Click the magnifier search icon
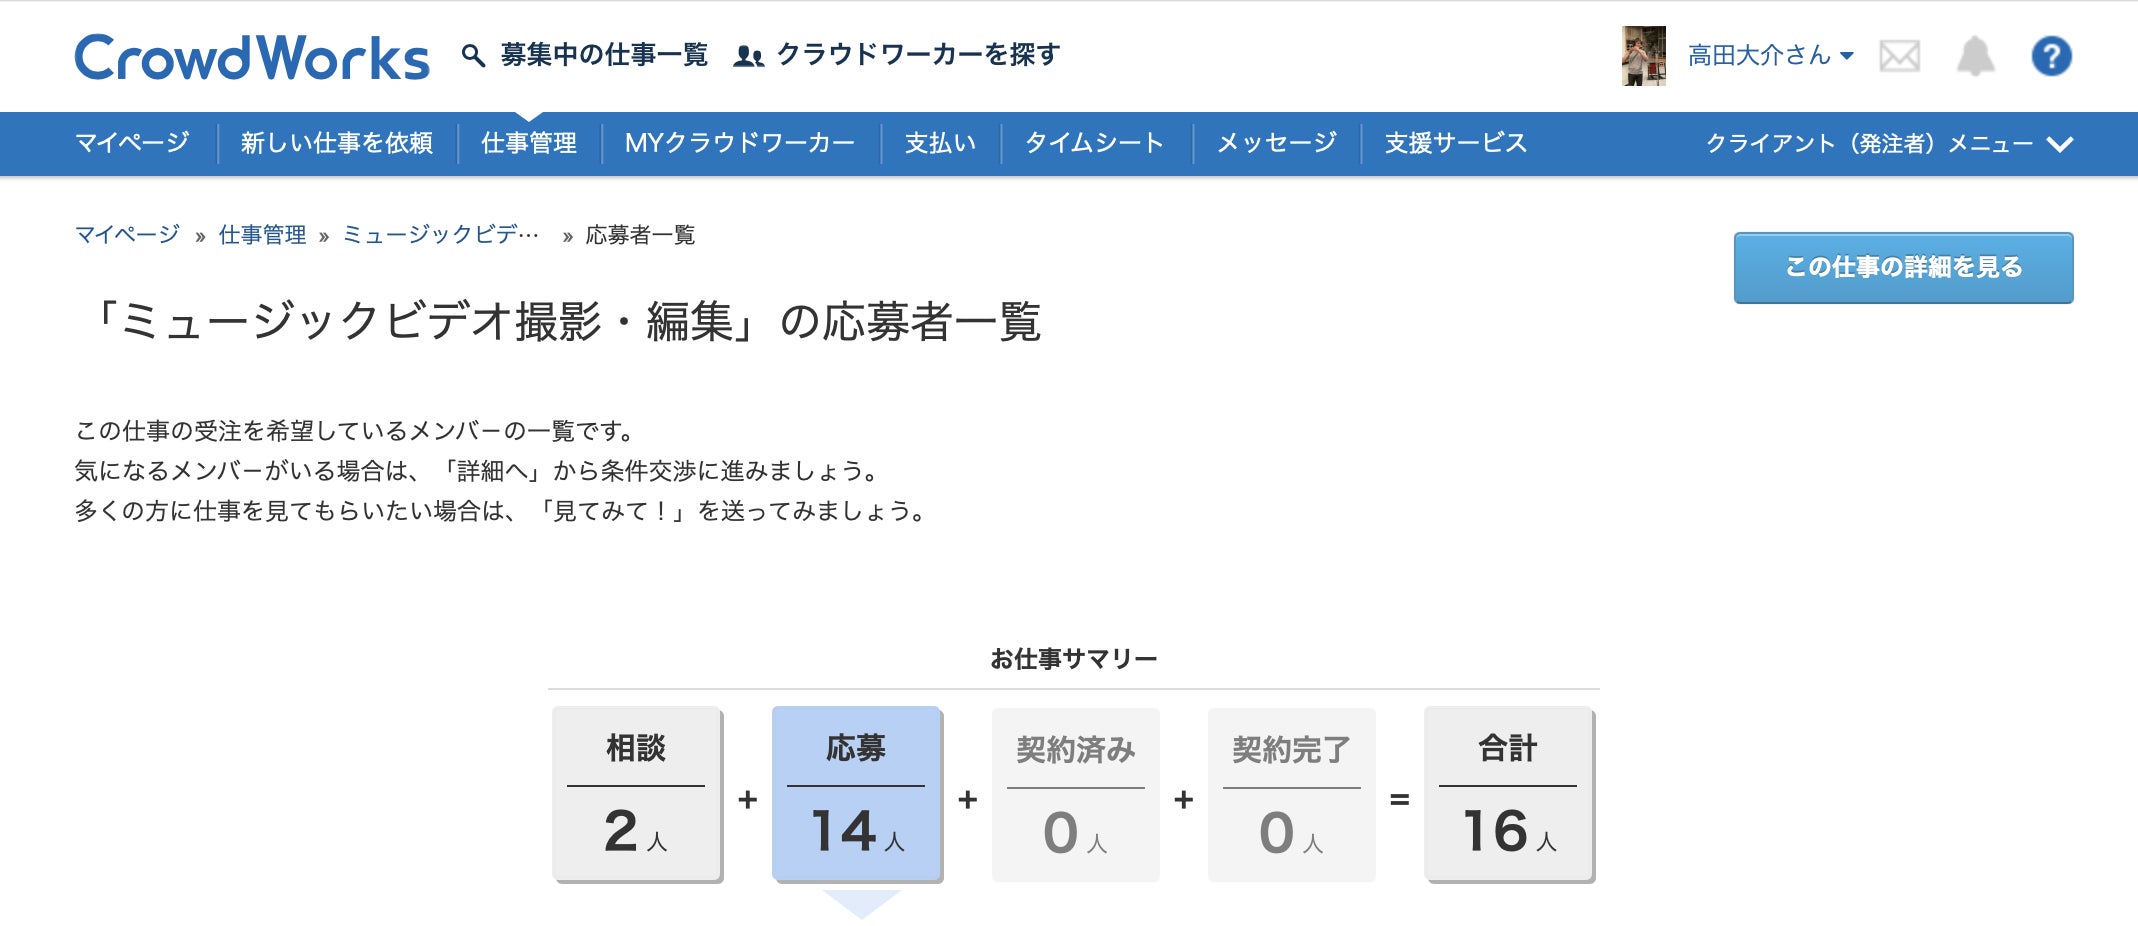Screen dimensions: 2138x926 [x=473, y=55]
